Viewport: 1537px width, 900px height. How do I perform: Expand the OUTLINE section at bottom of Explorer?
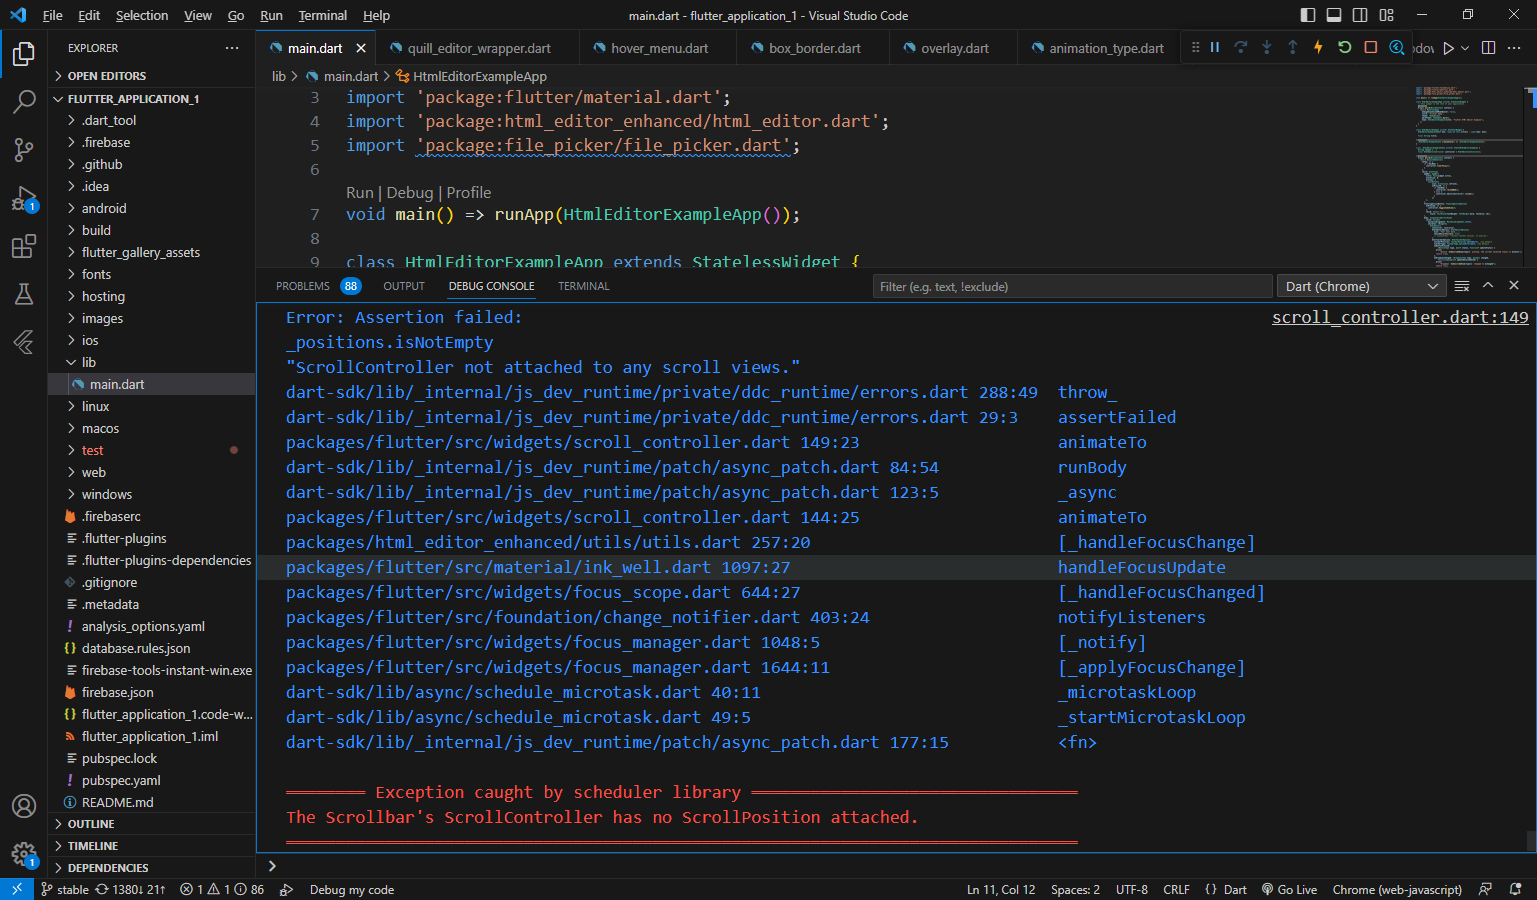pyautogui.click(x=90, y=823)
